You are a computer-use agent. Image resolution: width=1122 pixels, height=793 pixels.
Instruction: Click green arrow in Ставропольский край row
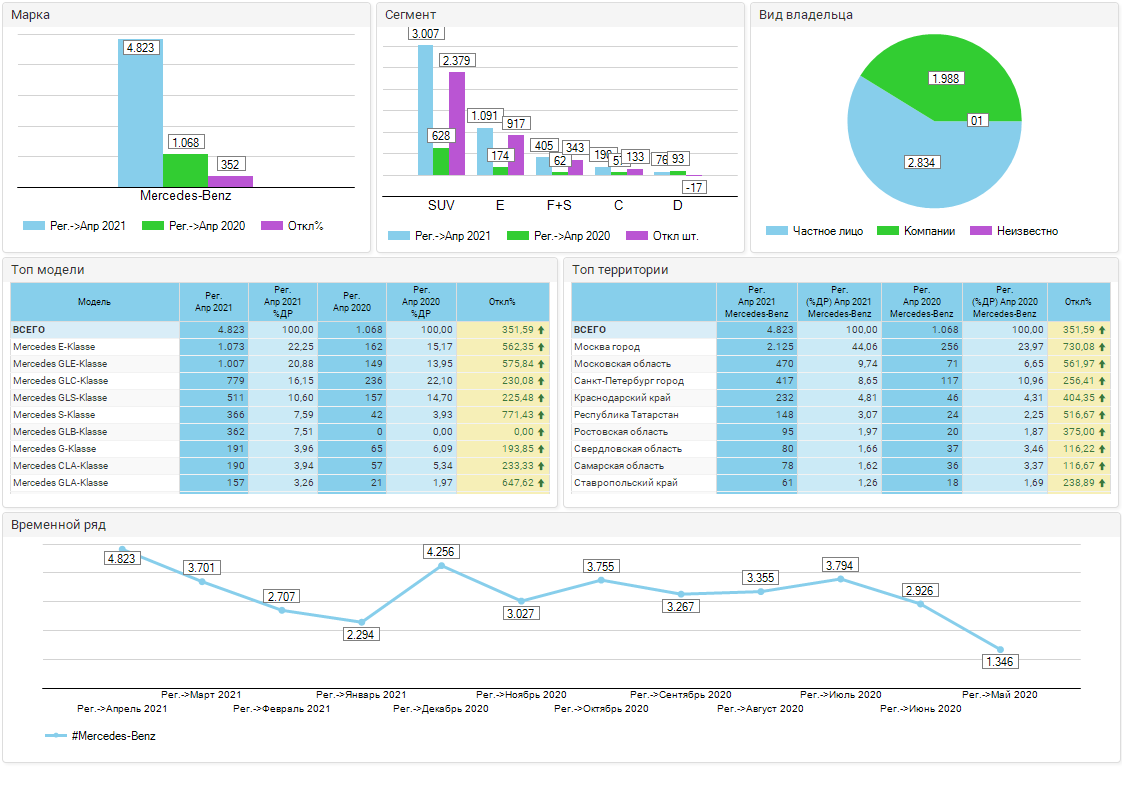tap(1102, 483)
